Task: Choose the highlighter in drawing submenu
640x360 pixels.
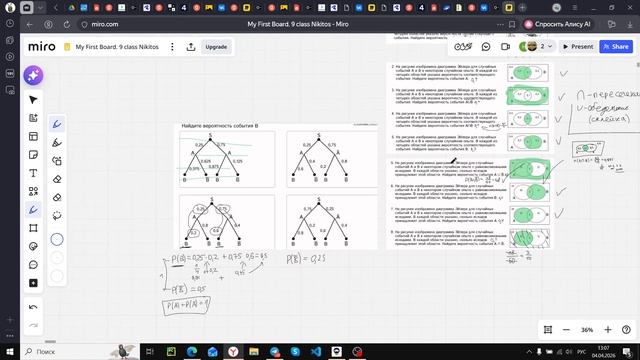Action: click(x=57, y=142)
